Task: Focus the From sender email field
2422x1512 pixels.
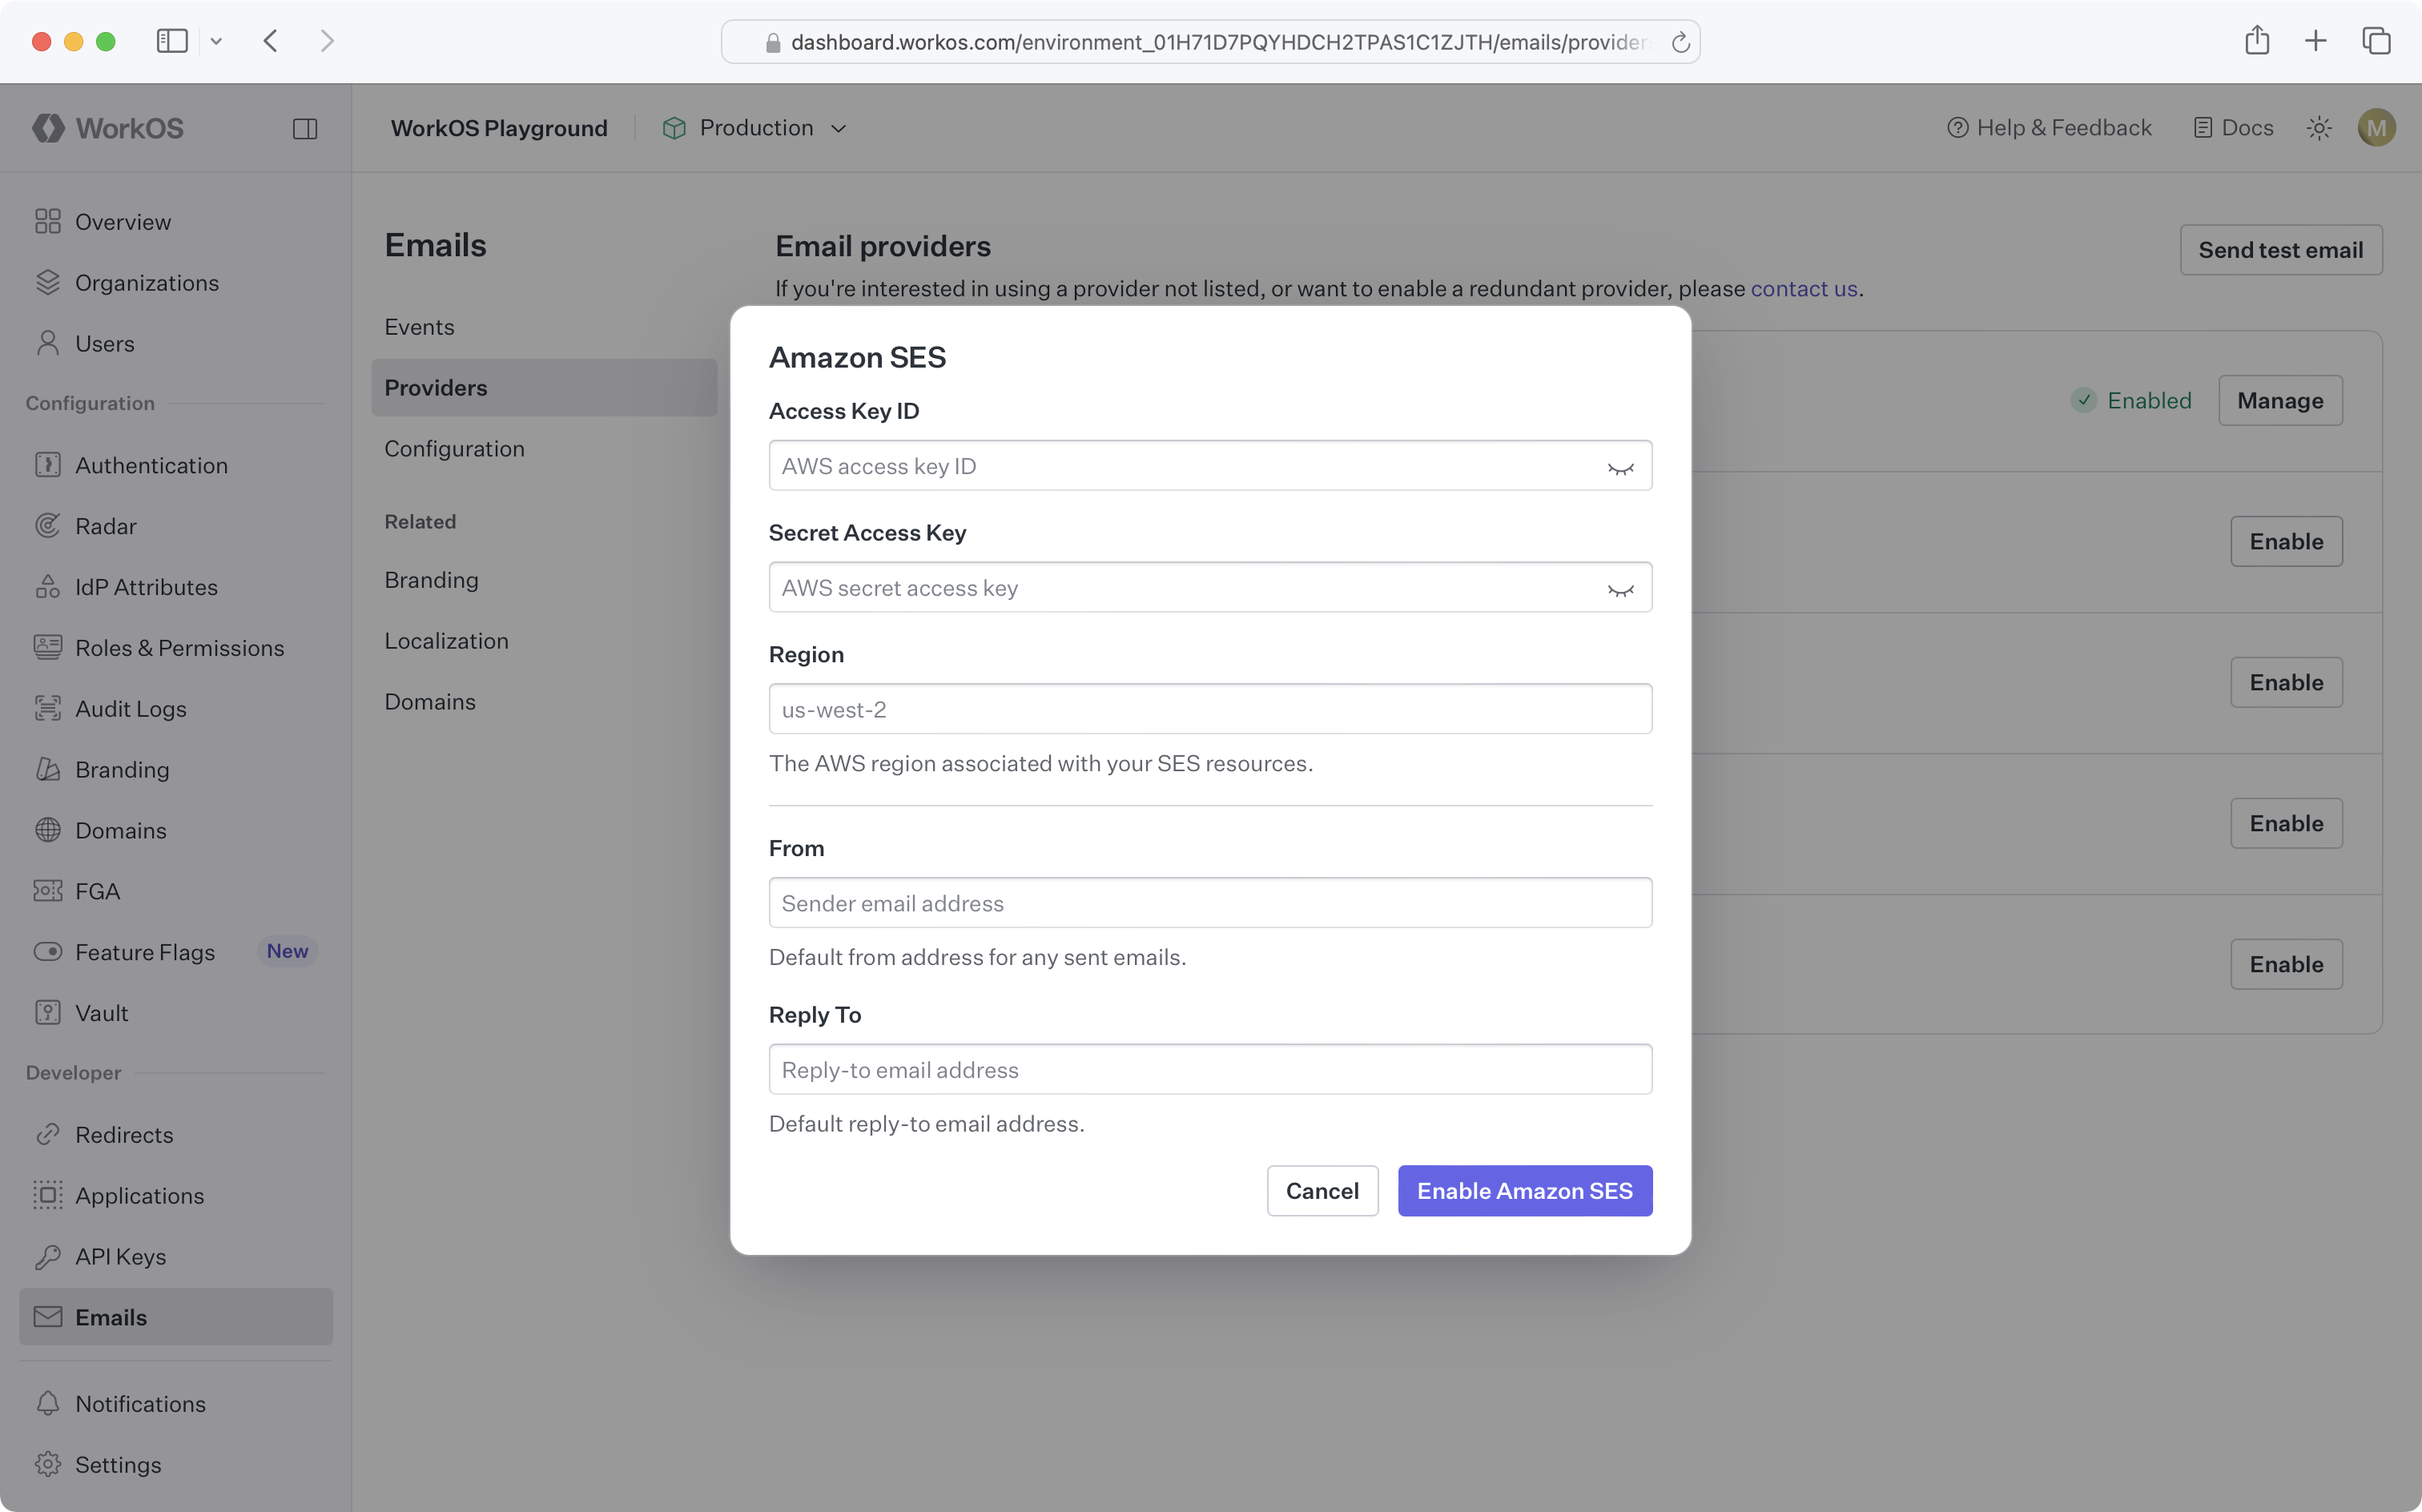Action: tap(1210, 903)
